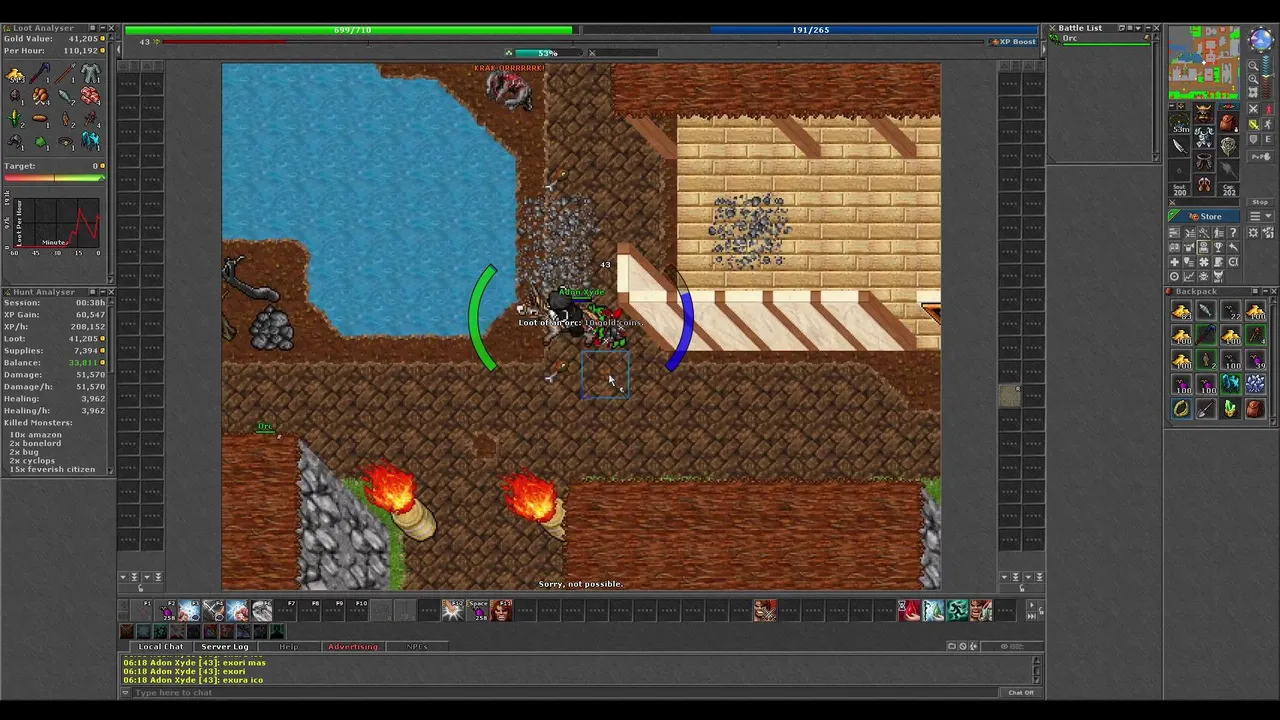Image resolution: width=1280 pixels, height=720 pixels.
Task: Select the boots equipment slot
Action: (1204, 184)
